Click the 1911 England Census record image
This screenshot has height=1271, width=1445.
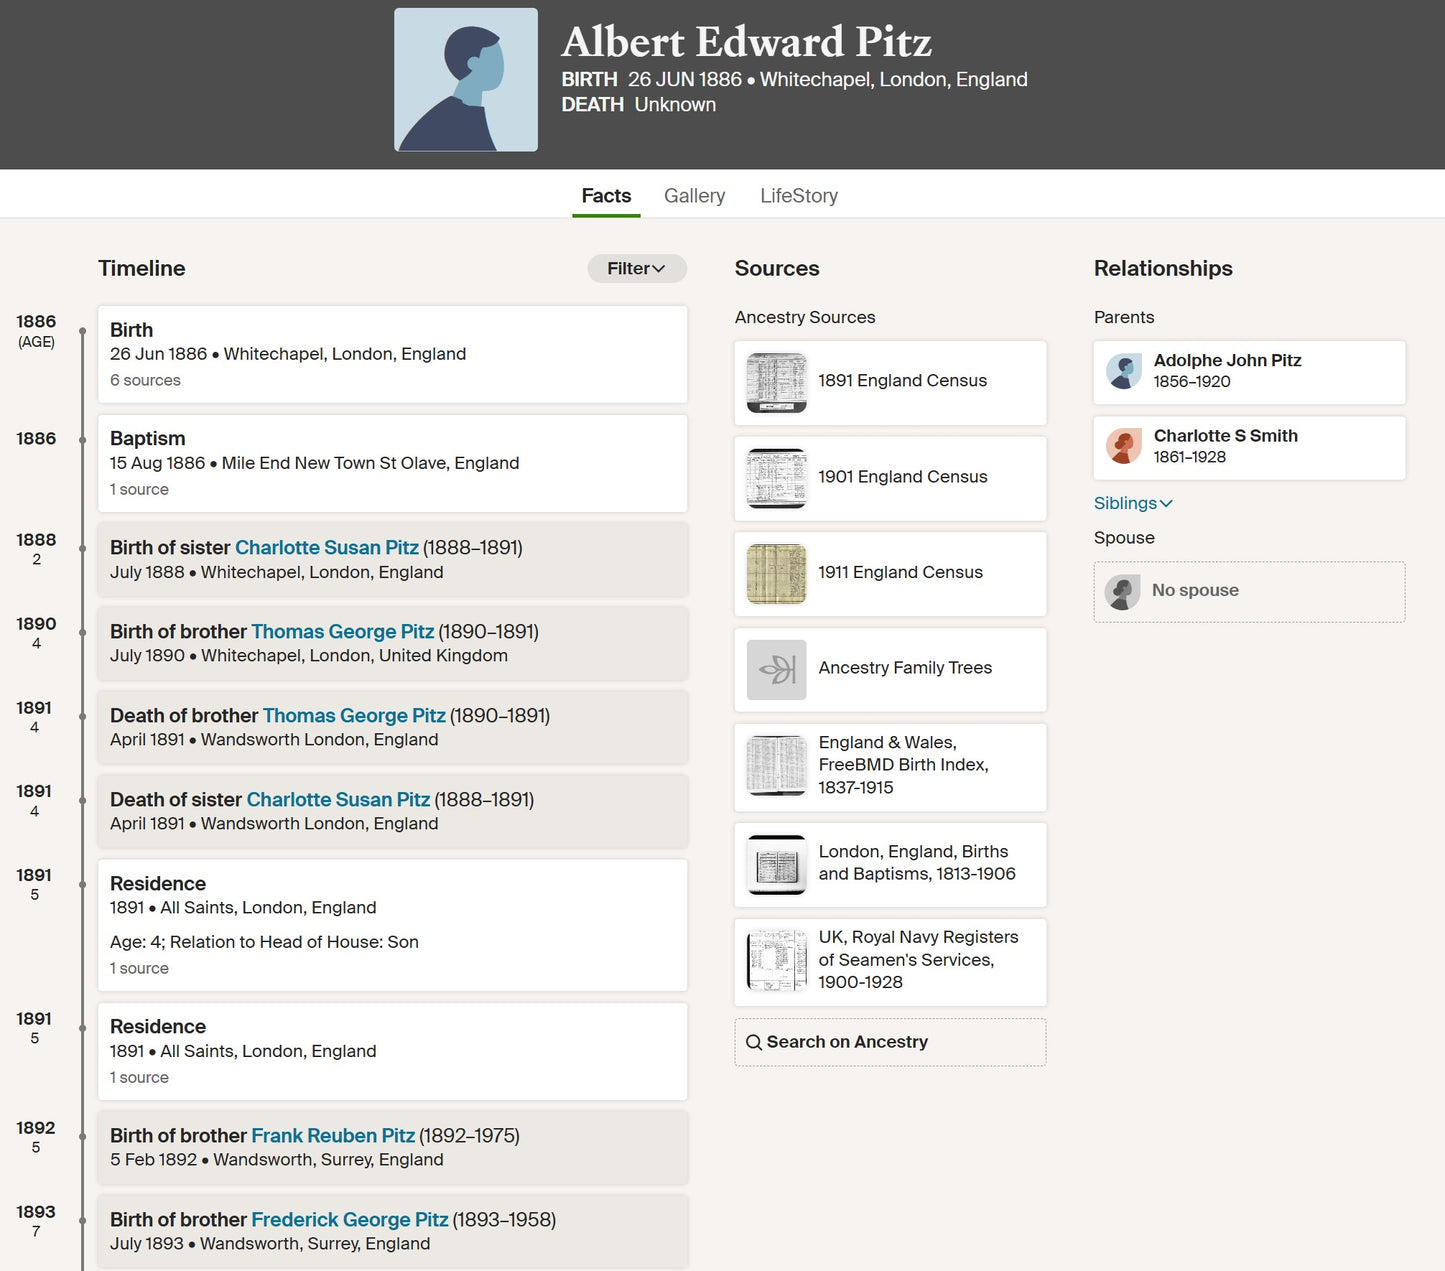(776, 573)
